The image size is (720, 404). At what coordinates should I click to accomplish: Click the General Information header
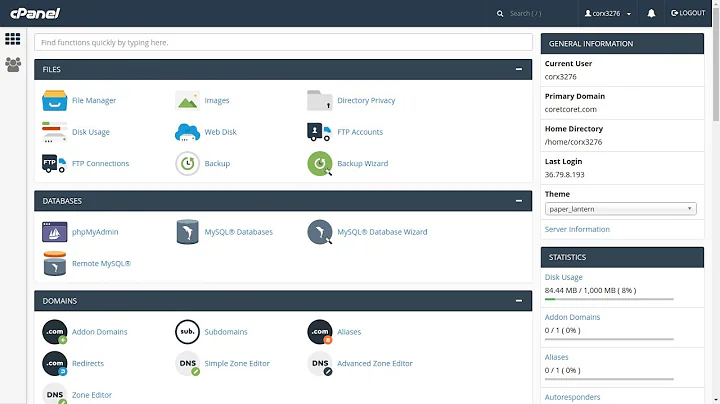click(622, 44)
